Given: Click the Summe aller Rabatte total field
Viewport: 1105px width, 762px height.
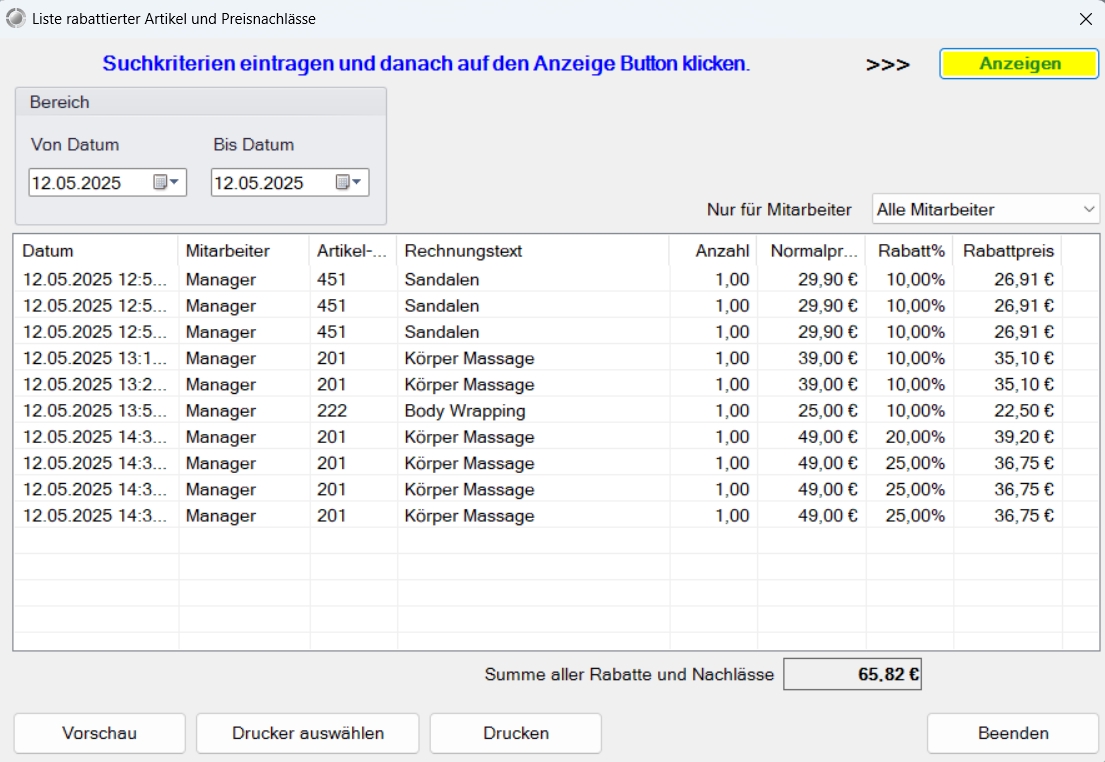Looking at the screenshot, I should [x=852, y=674].
